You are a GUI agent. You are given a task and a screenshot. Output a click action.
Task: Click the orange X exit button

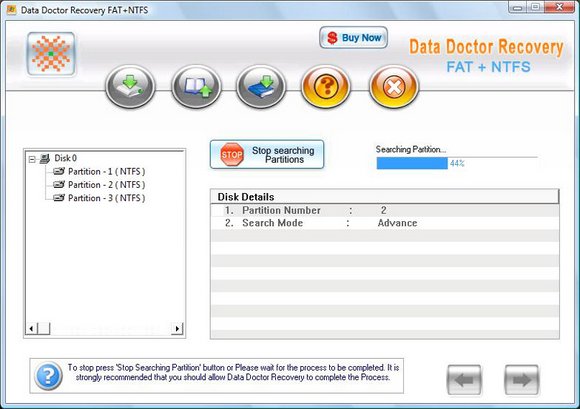click(x=394, y=87)
